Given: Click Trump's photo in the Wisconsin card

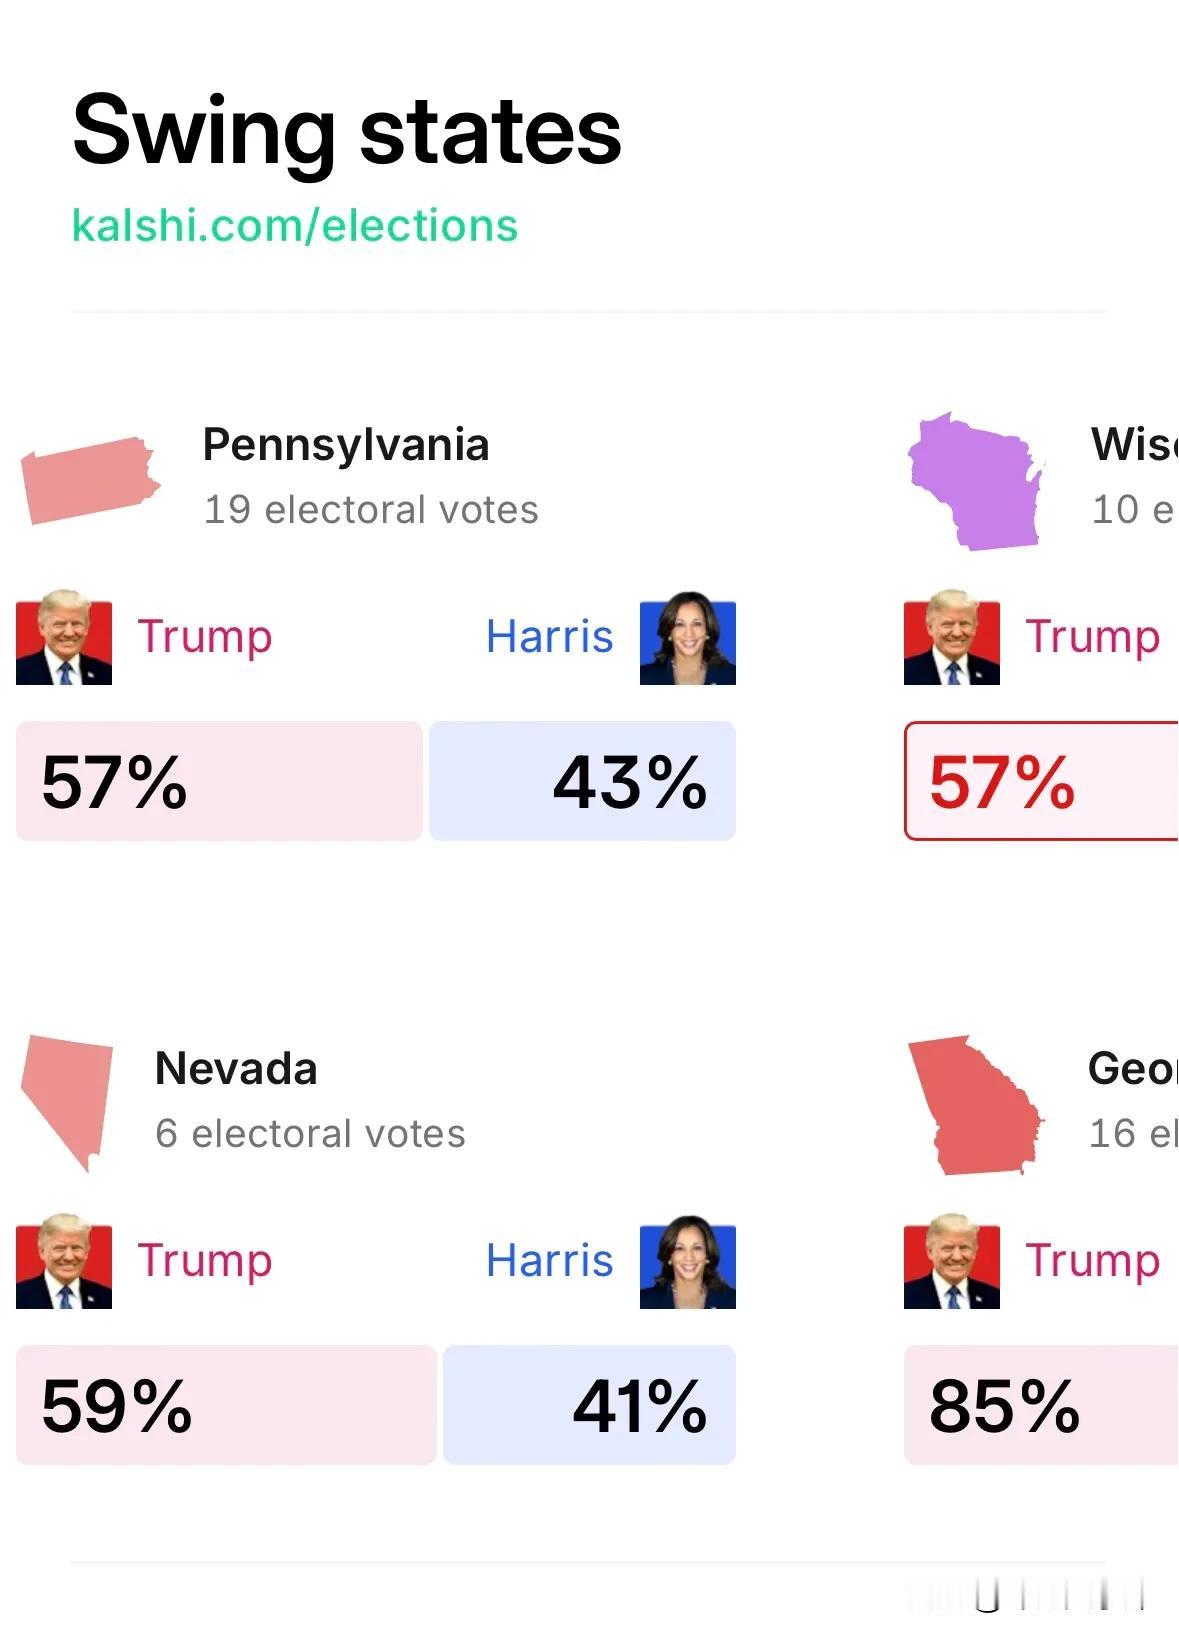Looking at the screenshot, I should click(x=952, y=637).
